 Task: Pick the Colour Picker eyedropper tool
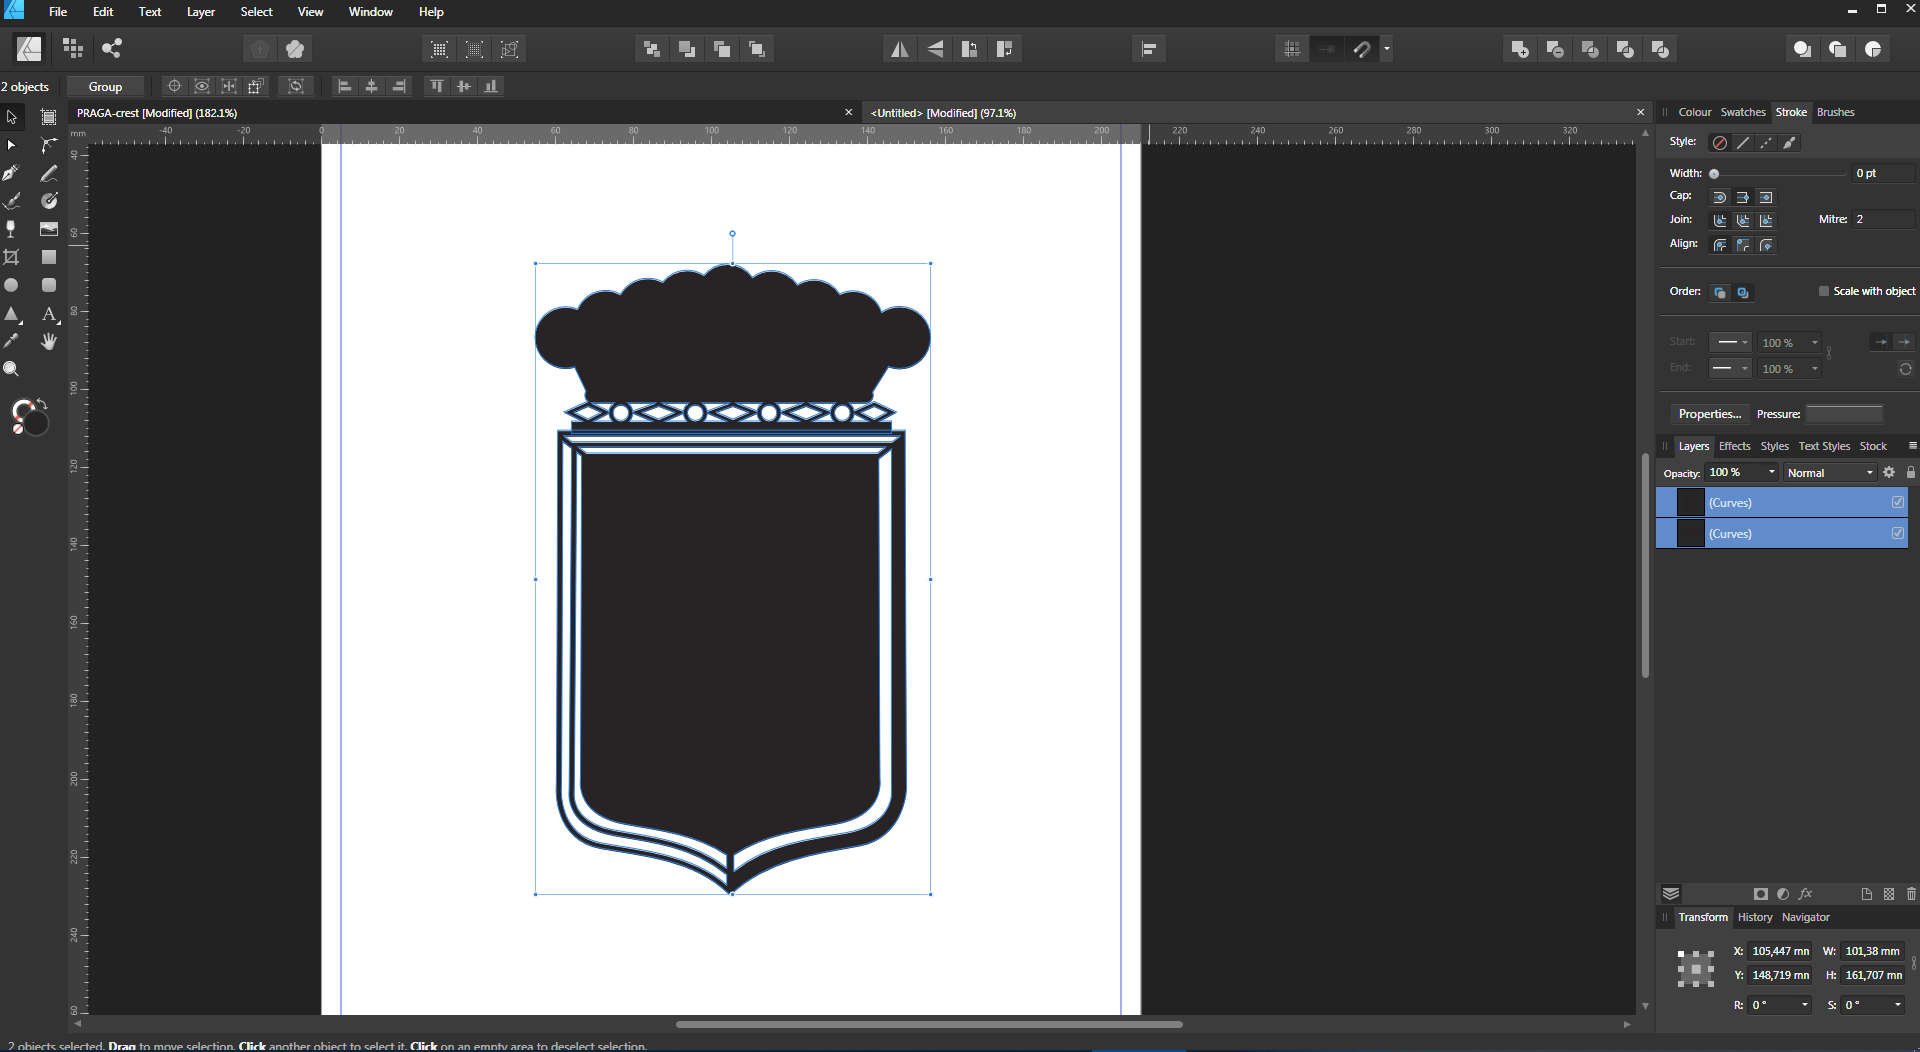click(x=12, y=341)
